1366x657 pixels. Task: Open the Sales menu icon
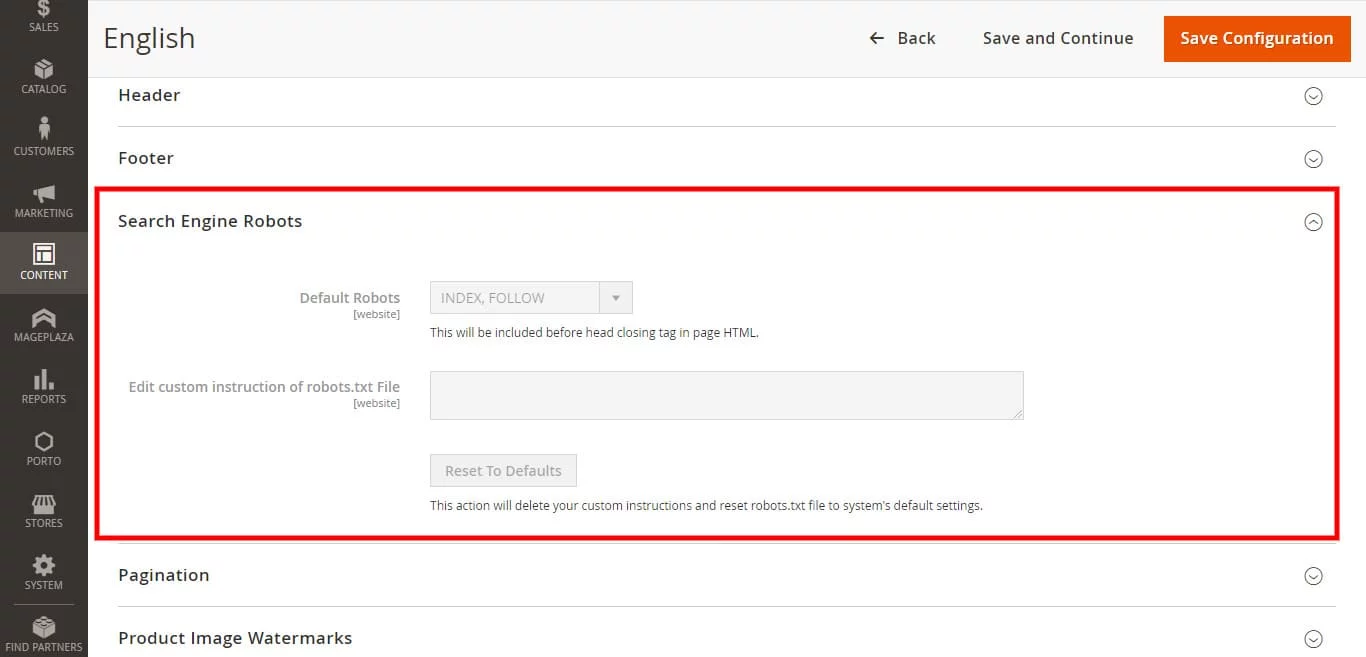[43, 12]
